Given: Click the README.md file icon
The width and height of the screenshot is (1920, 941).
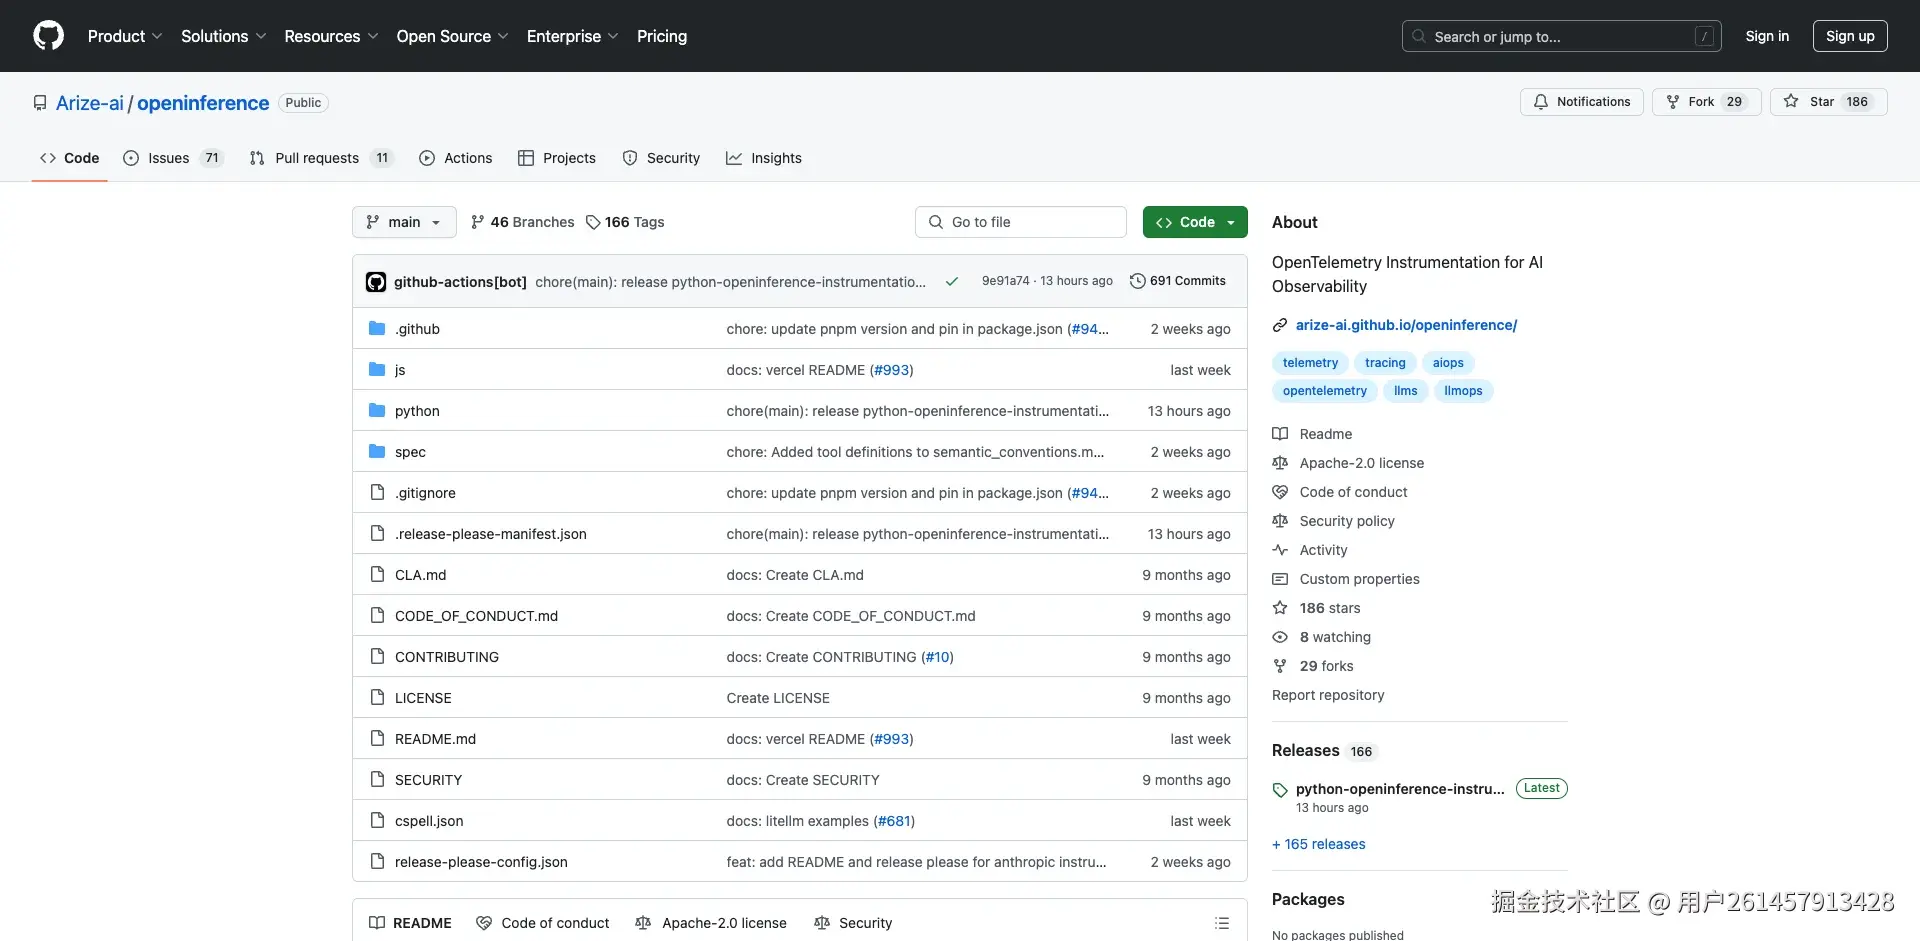Looking at the screenshot, I should [377, 739].
